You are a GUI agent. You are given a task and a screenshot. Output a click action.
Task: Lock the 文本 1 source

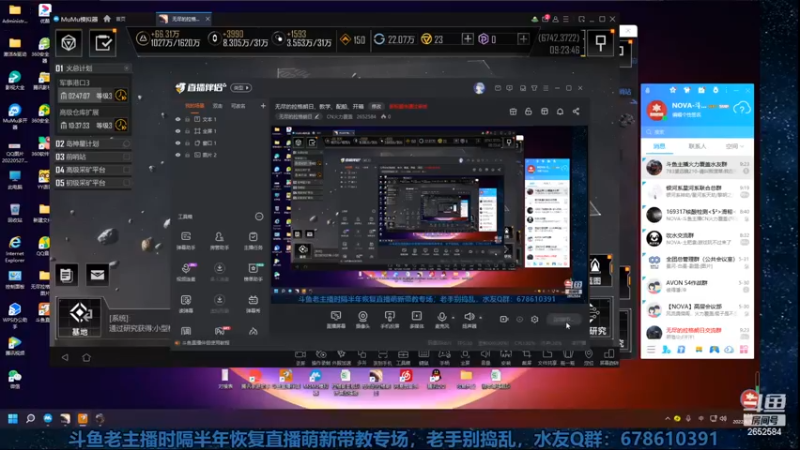click(187, 119)
